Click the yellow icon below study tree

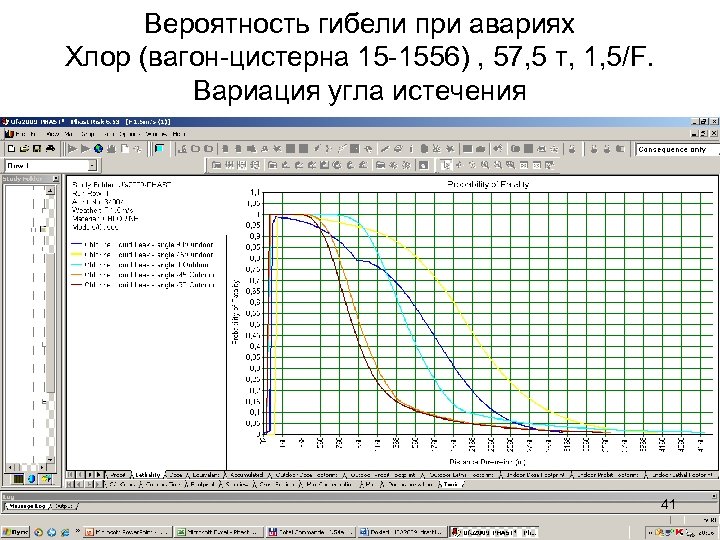point(46,479)
